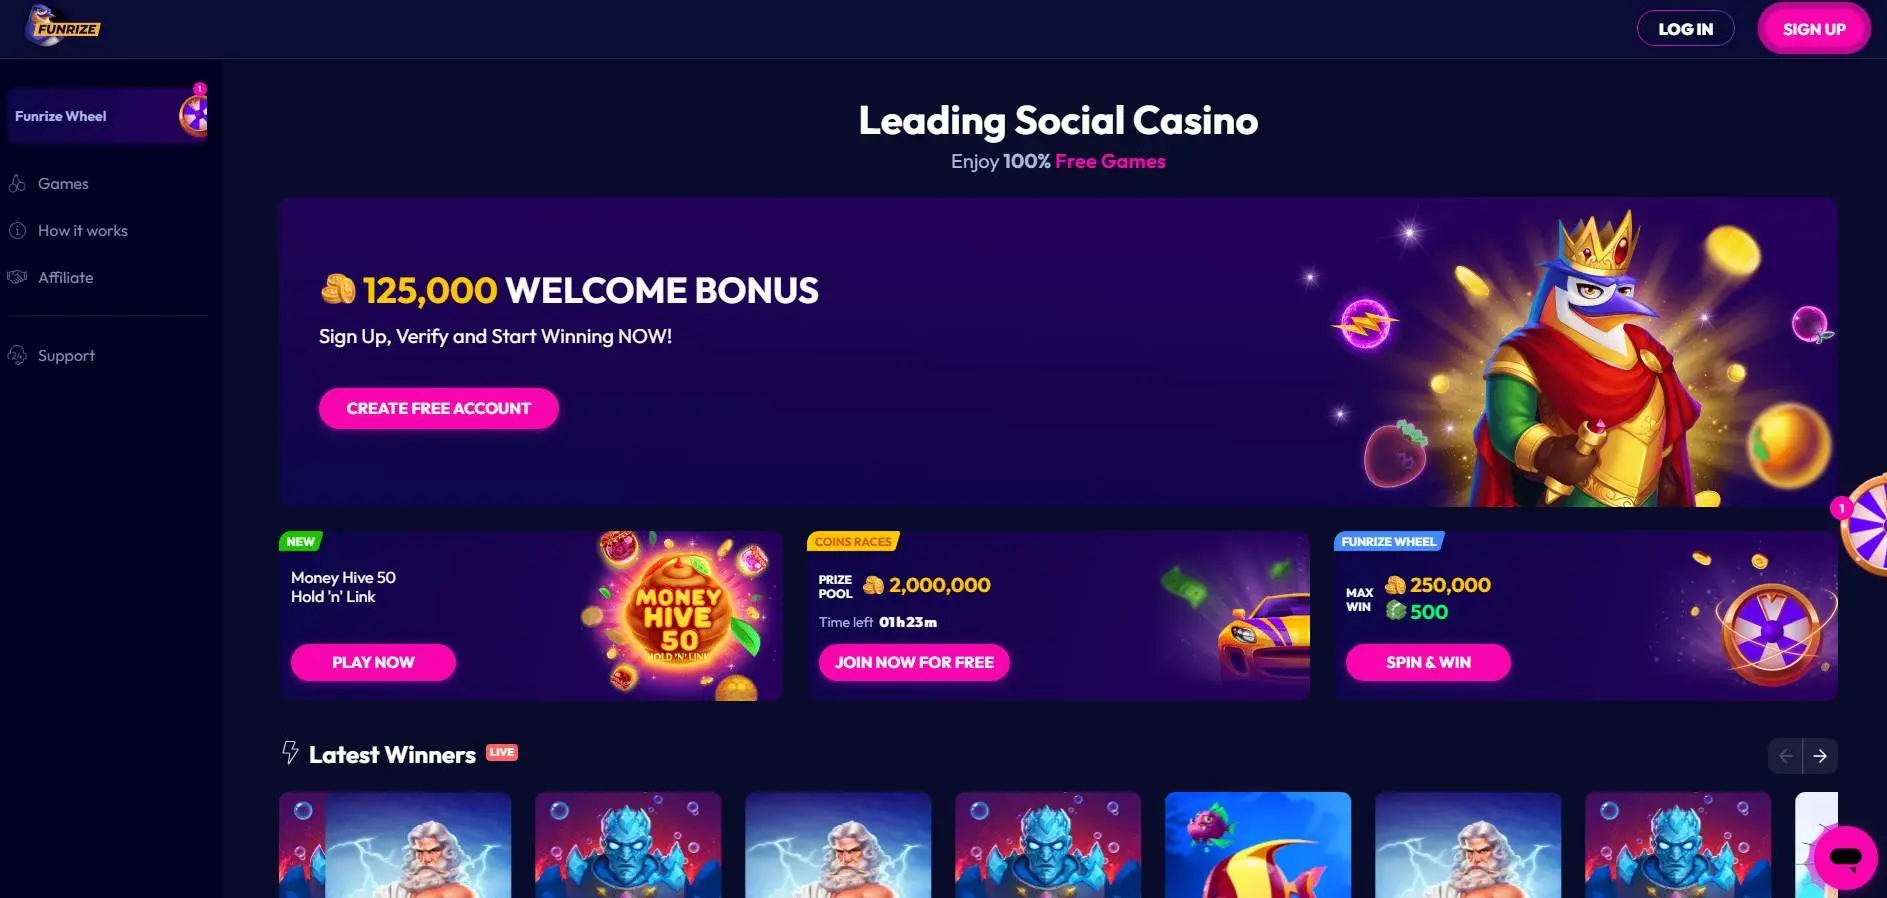Select How it works in sidebar
Viewport: 1887px width, 898px height.
(83, 231)
